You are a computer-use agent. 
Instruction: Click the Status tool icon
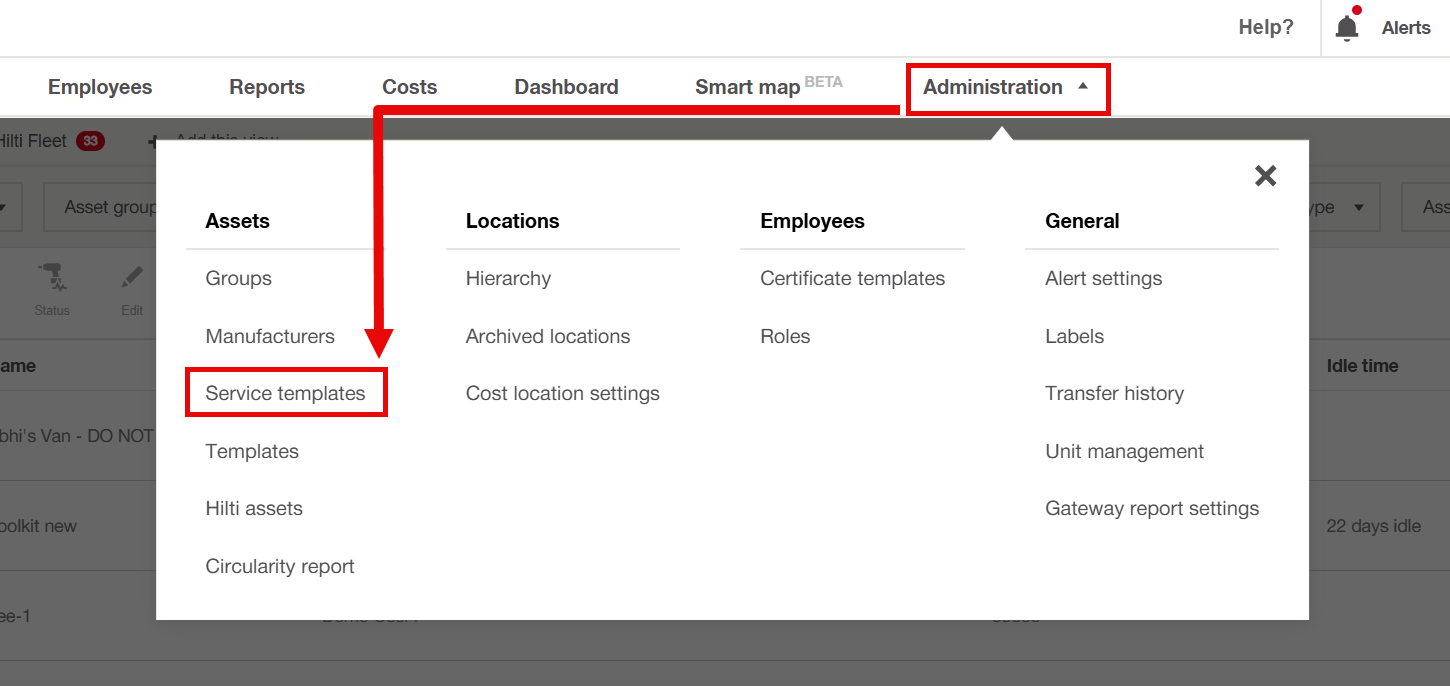coord(52,280)
